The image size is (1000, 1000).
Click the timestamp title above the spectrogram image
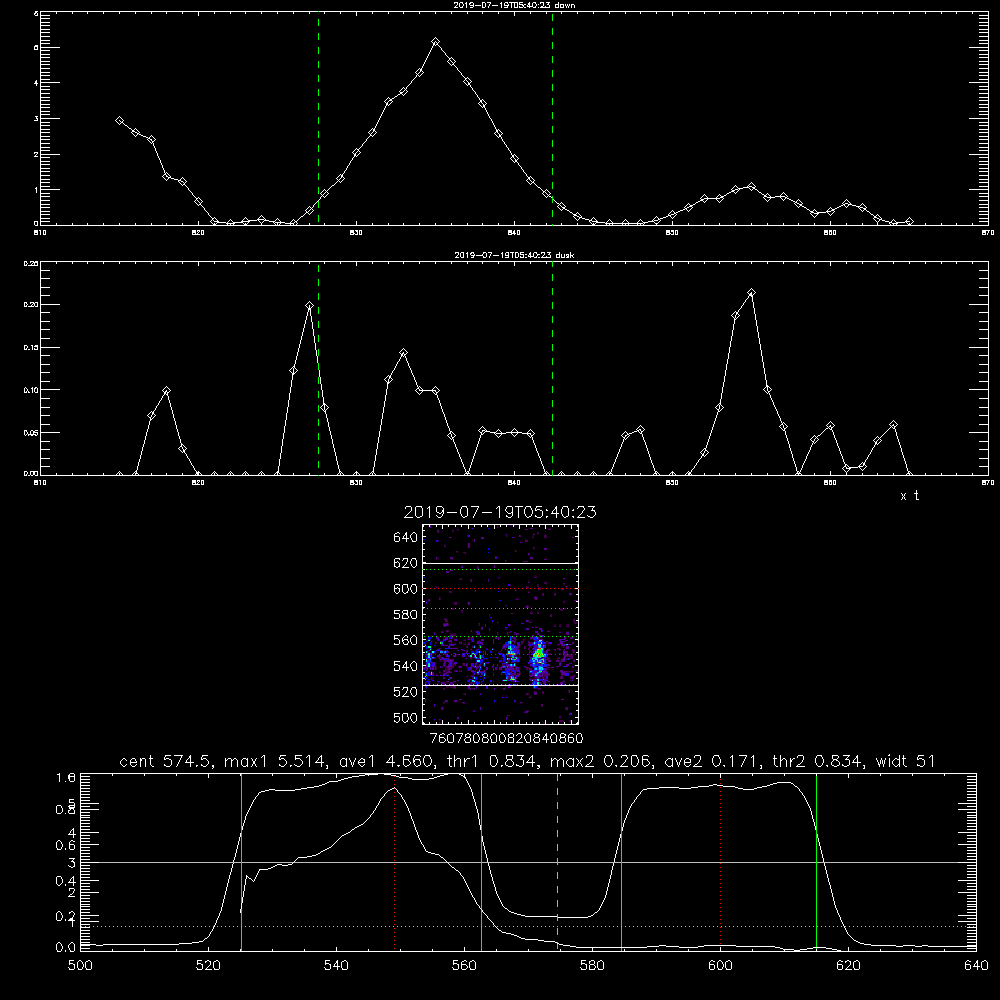pyautogui.click(x=500, y=512)
